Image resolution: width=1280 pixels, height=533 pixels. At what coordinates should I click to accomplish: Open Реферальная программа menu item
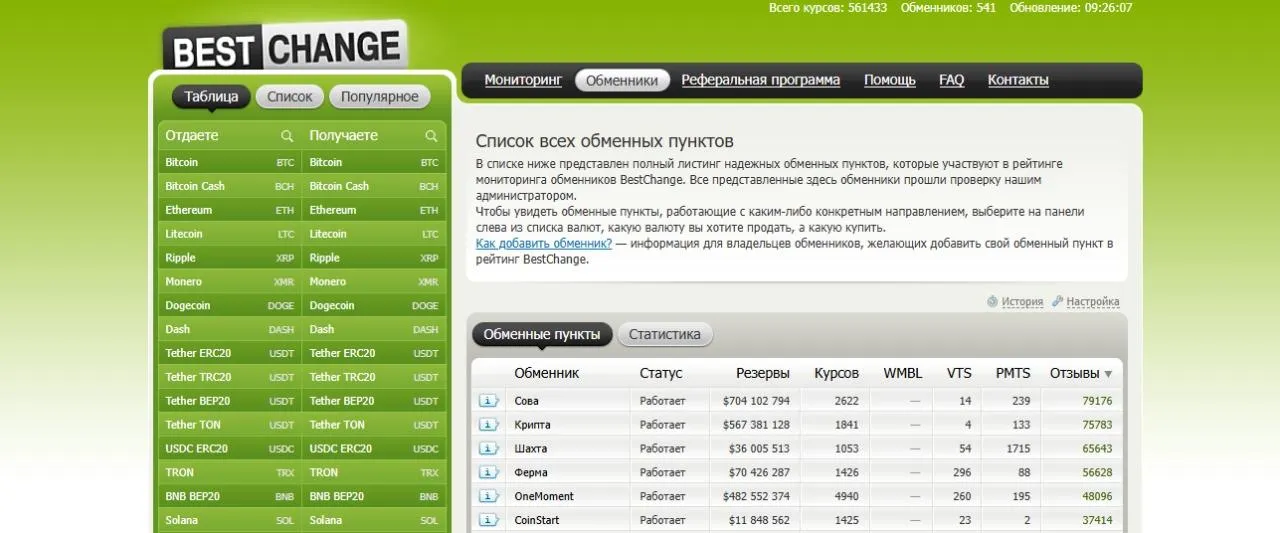click(761, 80)
